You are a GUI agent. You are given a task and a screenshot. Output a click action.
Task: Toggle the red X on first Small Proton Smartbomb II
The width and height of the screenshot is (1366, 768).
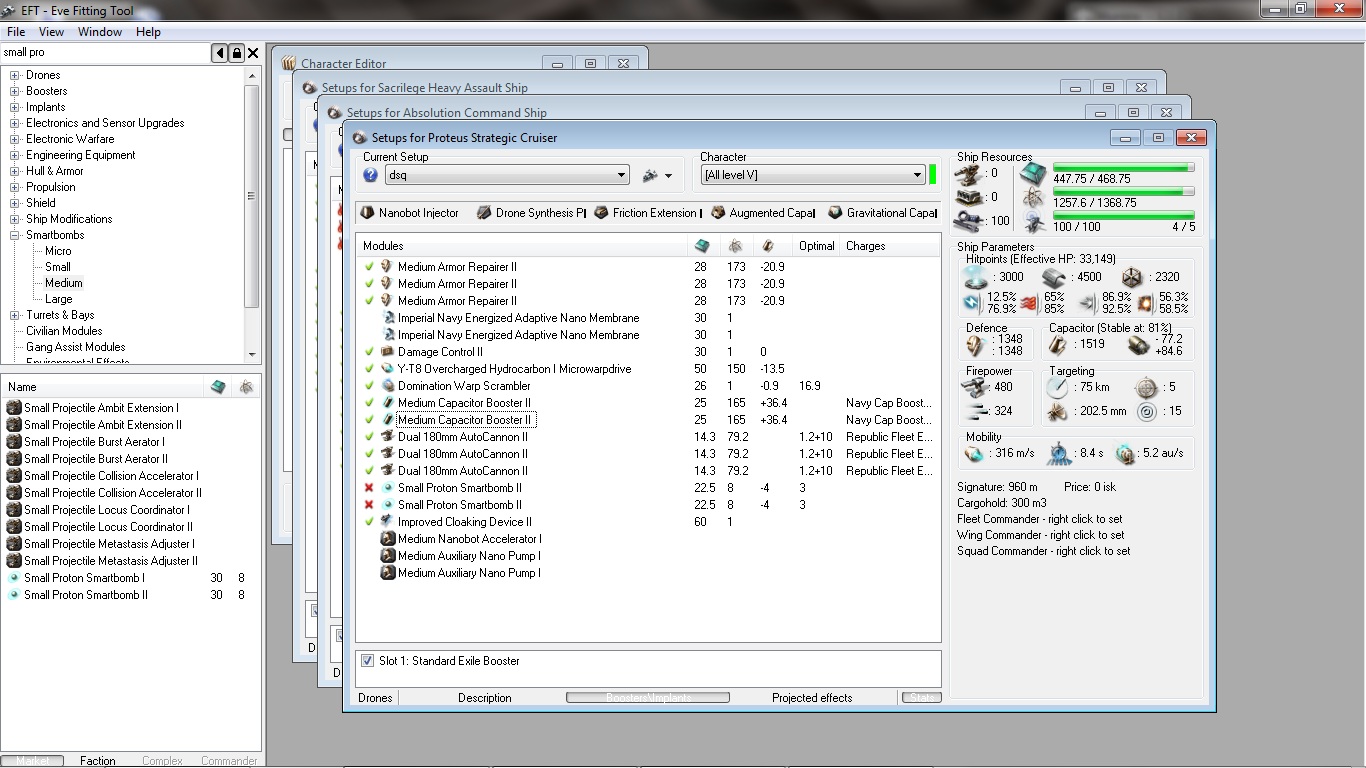(369, 488)
